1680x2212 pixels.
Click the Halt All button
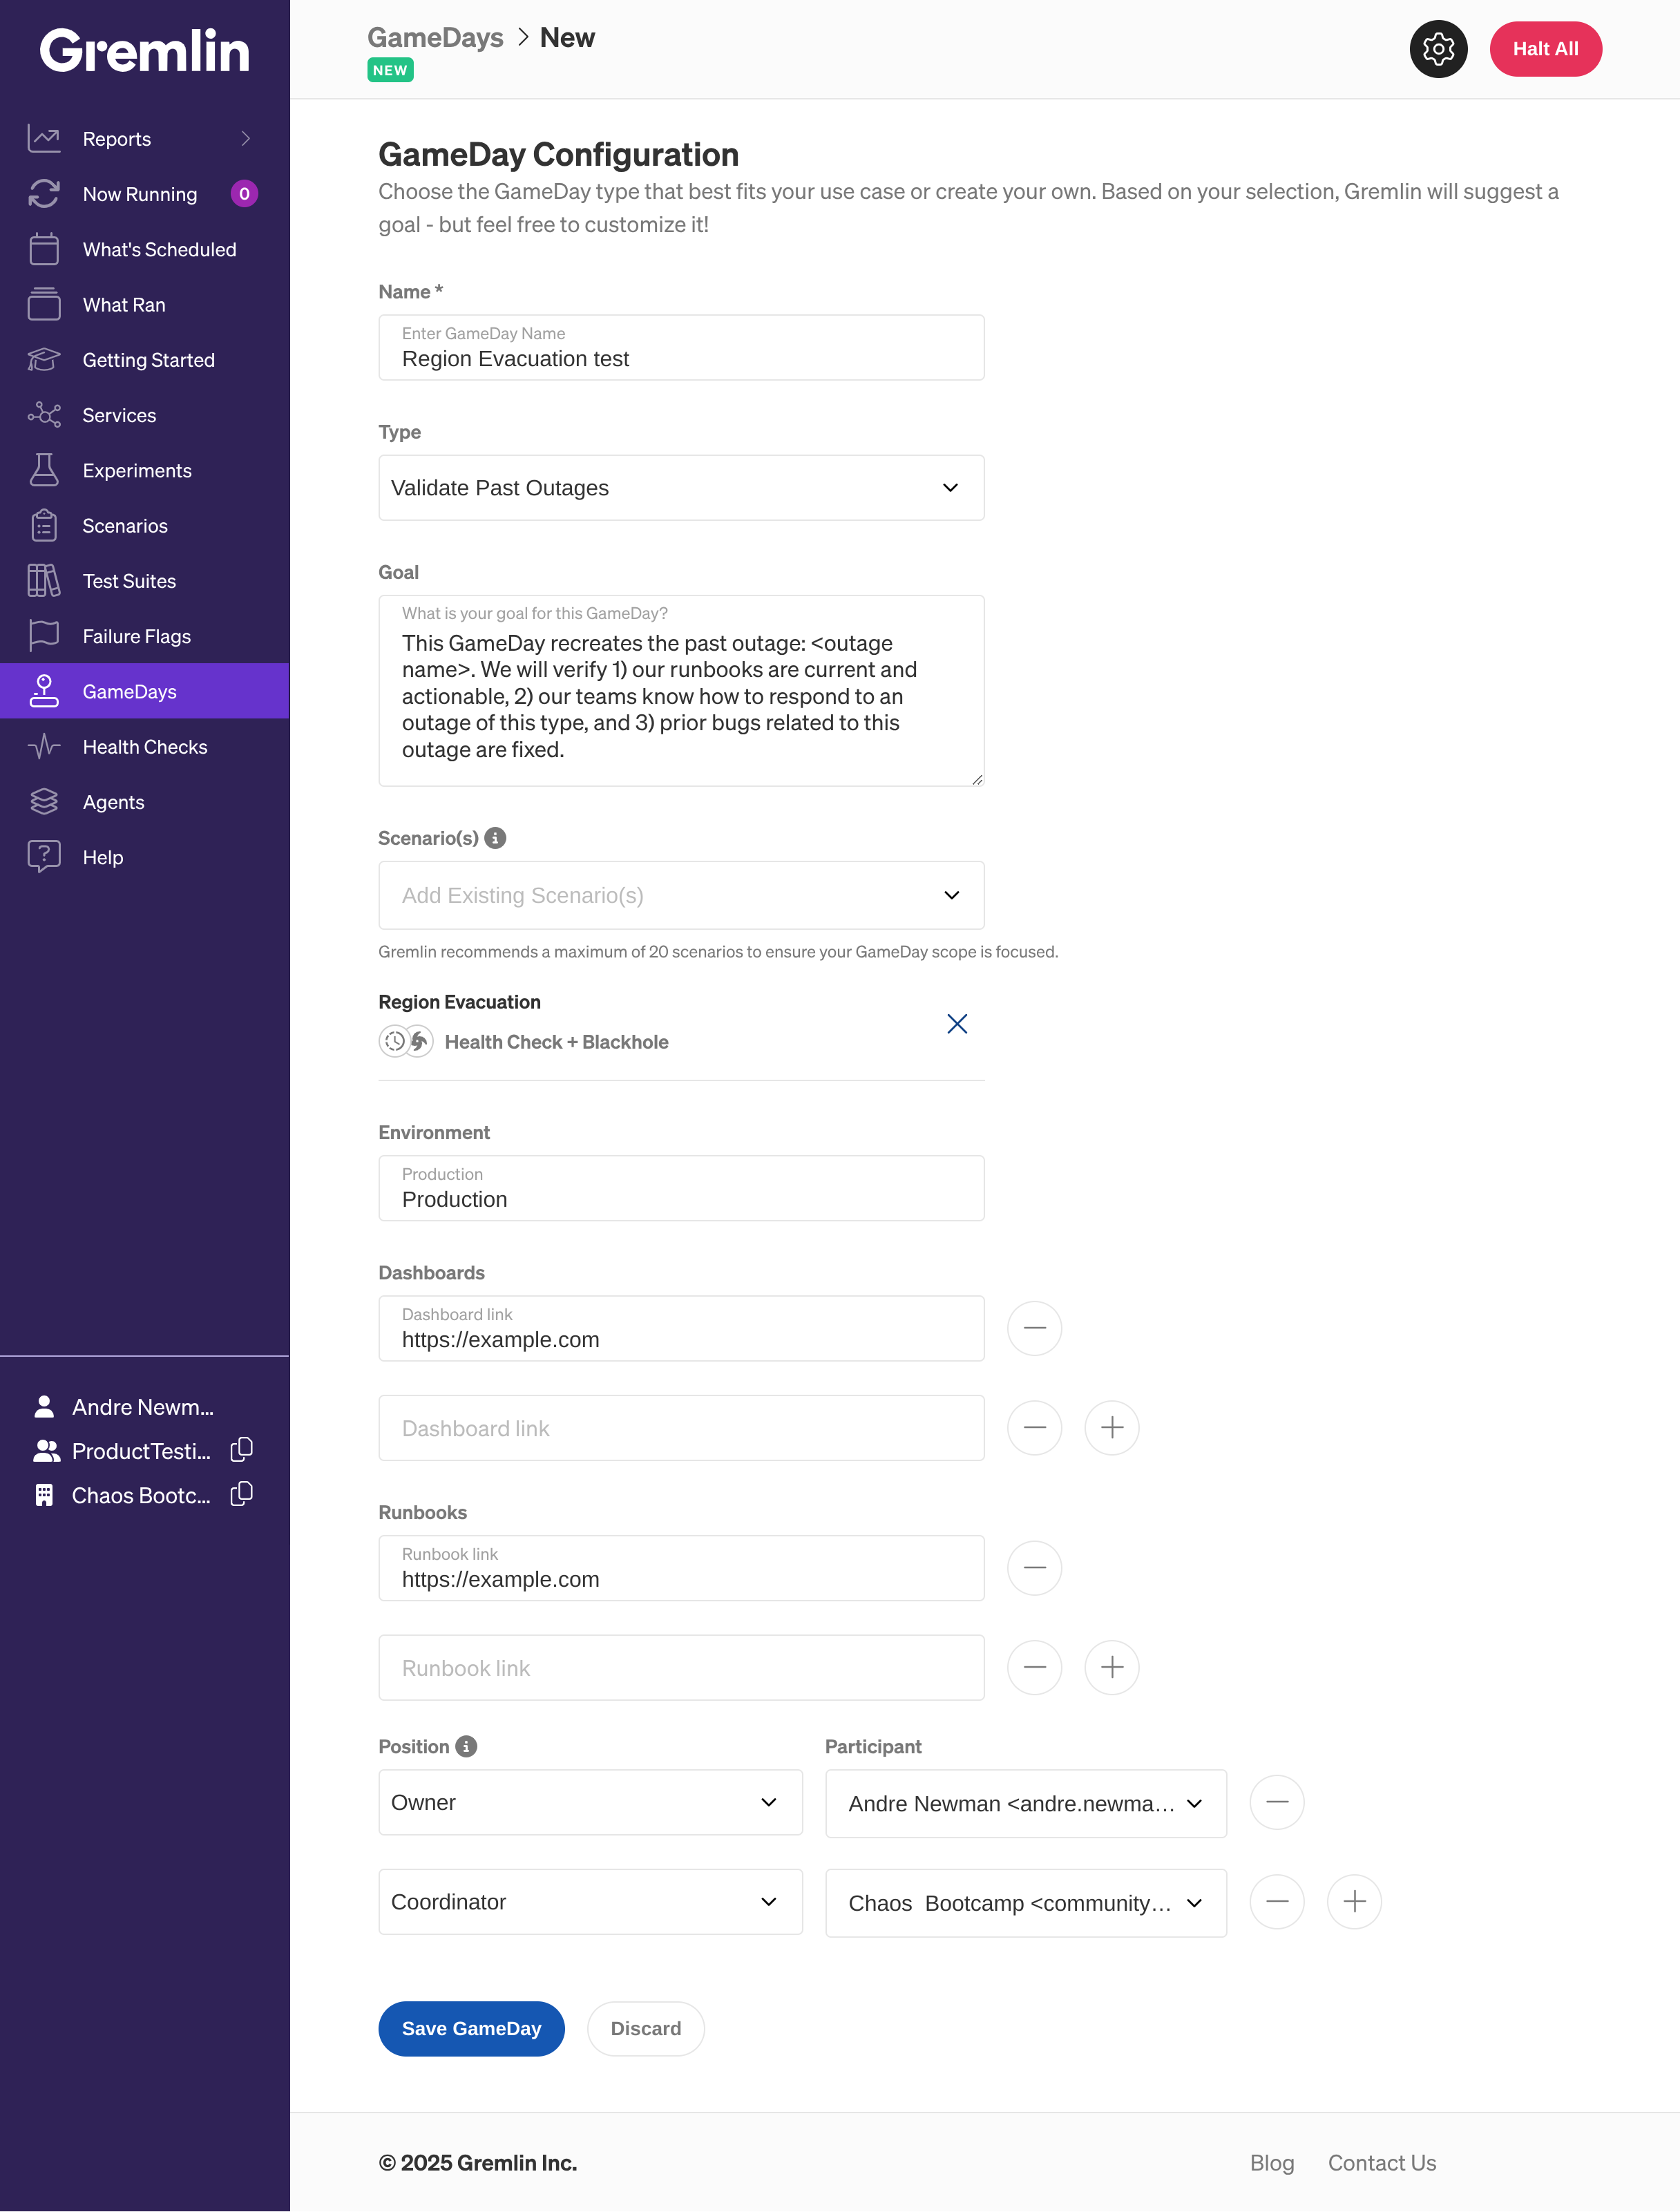(x=1545, y=49)
